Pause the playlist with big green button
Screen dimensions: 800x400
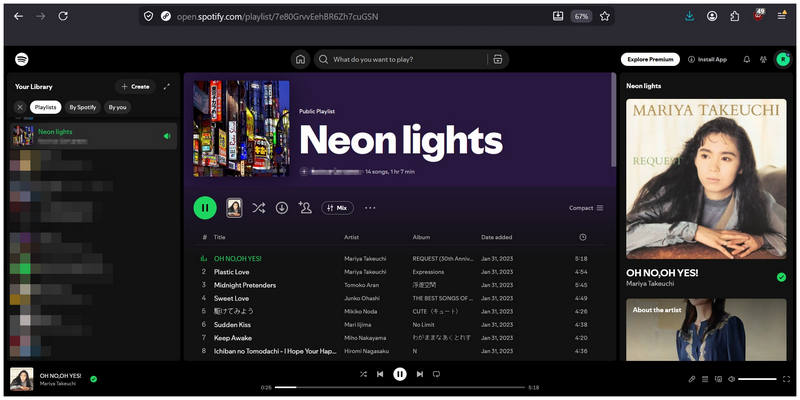click(205, 208)
